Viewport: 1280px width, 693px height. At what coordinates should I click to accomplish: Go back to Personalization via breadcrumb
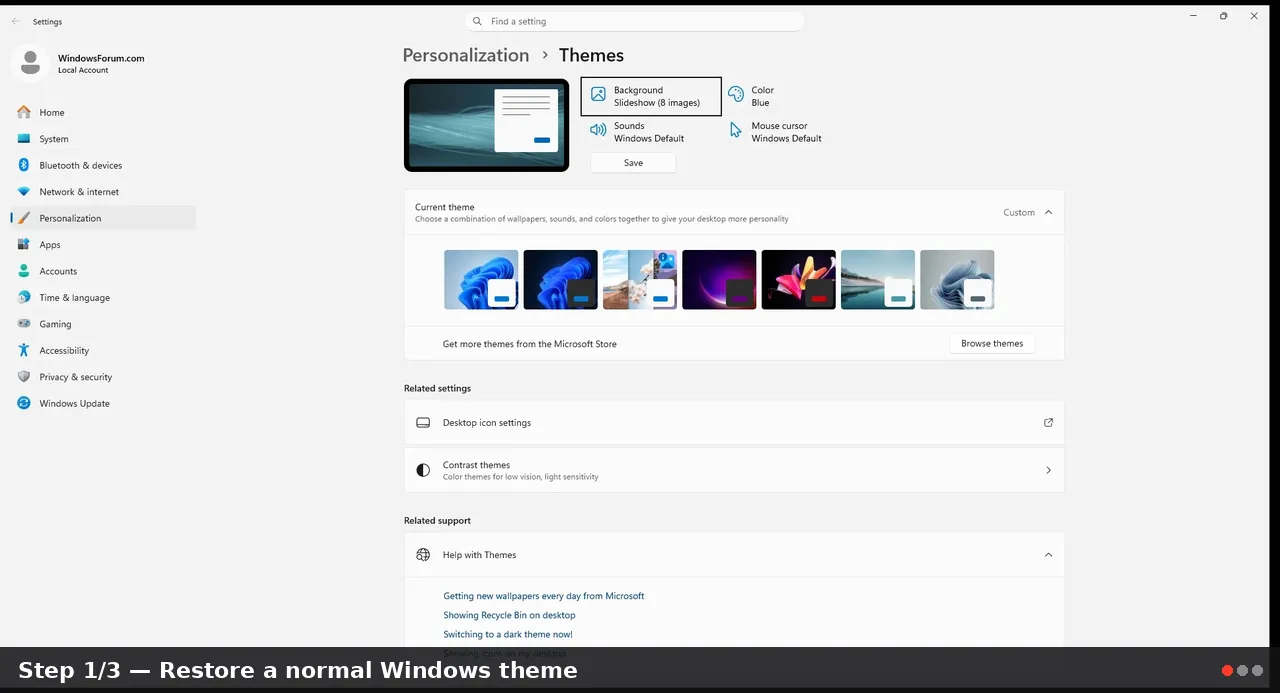pos(466,55)
